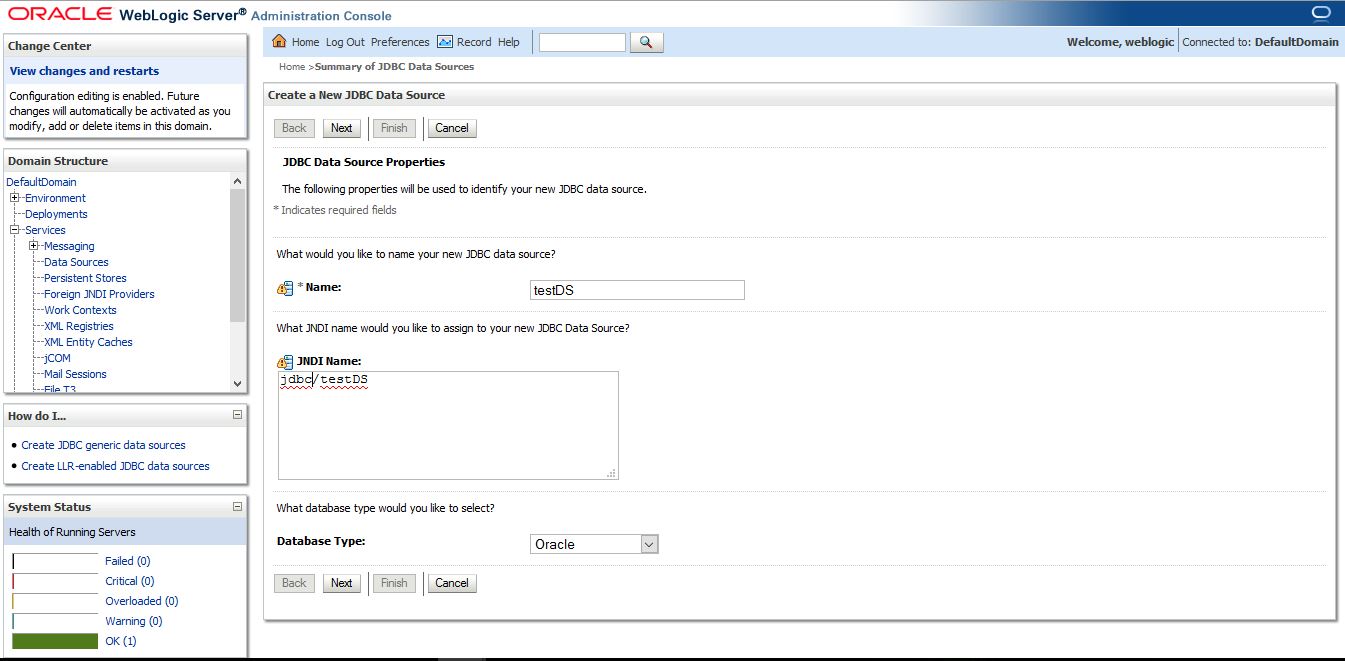The image size is (1345, 661).
Task: Click the Oracle logo icon at top right
Action: pos(1322,13)
